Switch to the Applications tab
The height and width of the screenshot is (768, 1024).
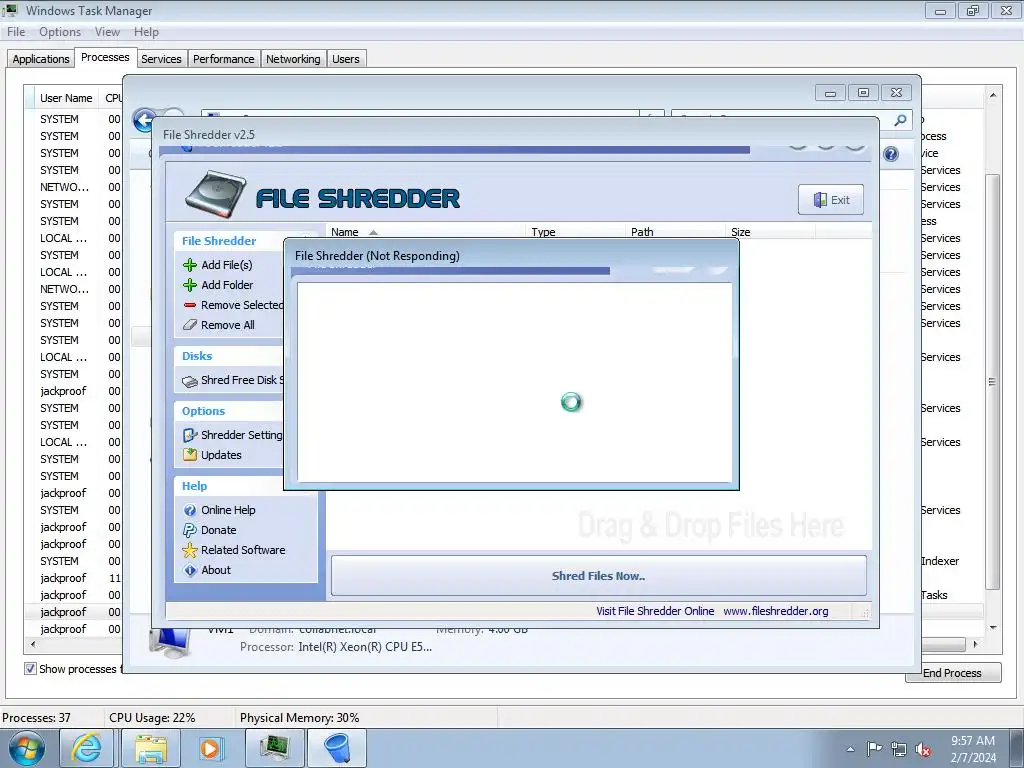[40, 59]
